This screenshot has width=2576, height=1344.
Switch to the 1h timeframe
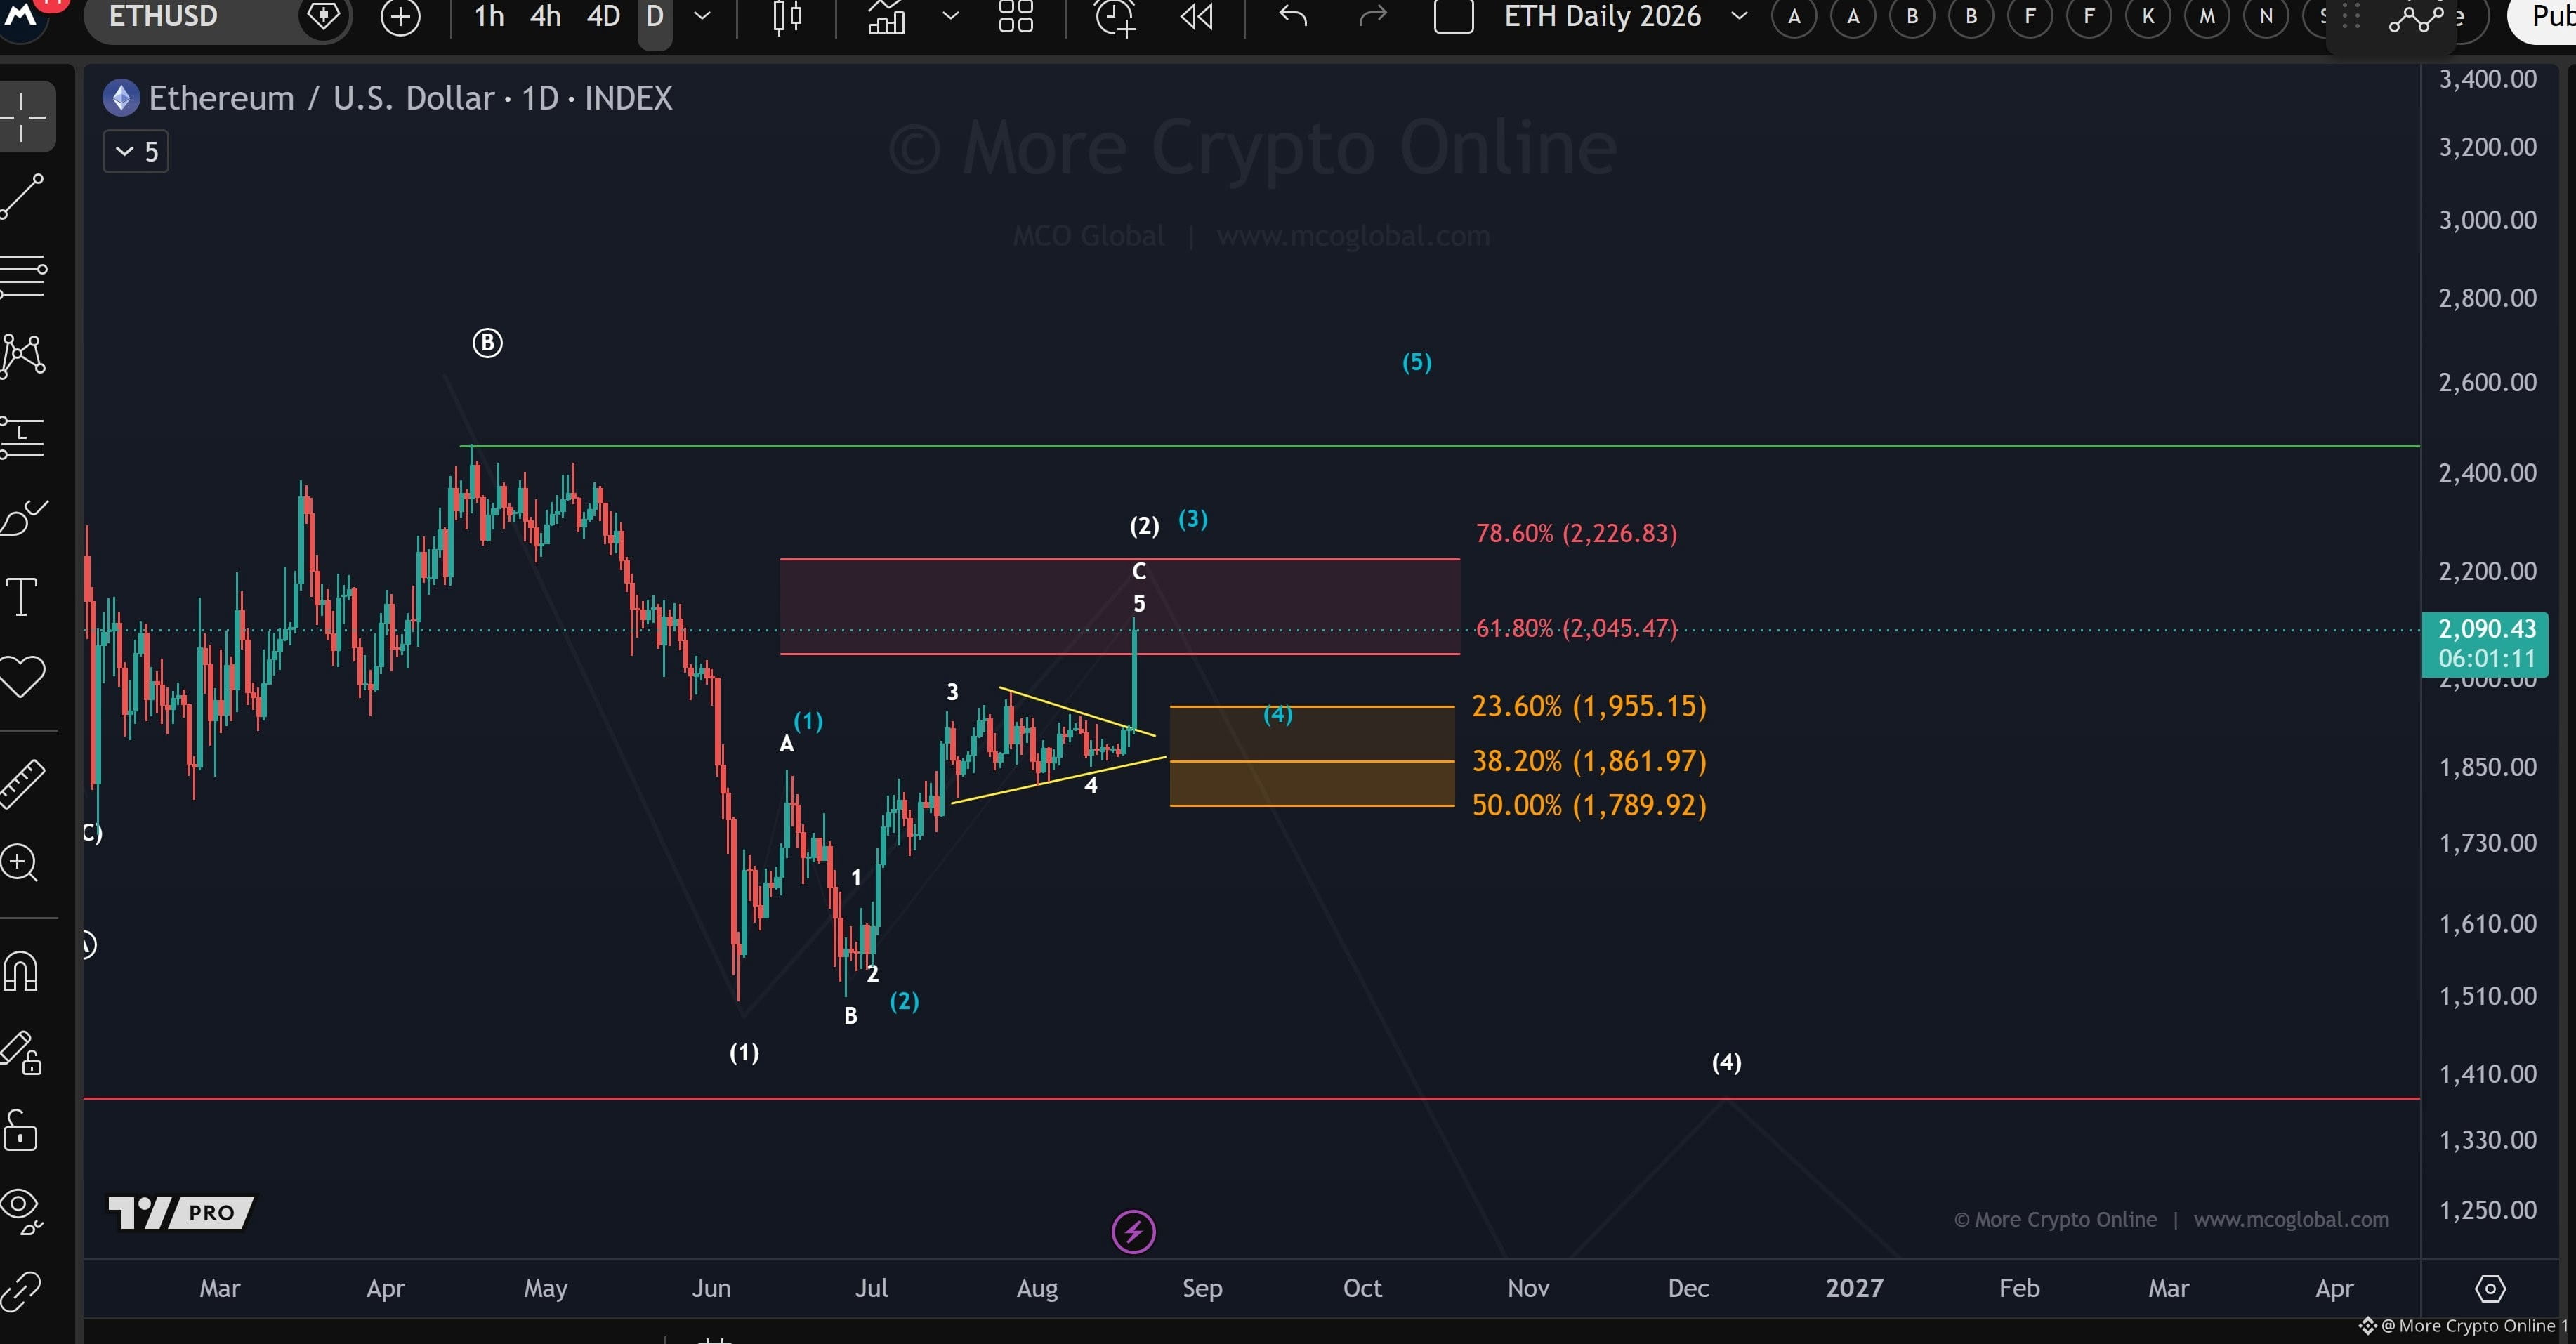[x=489, y=17]
